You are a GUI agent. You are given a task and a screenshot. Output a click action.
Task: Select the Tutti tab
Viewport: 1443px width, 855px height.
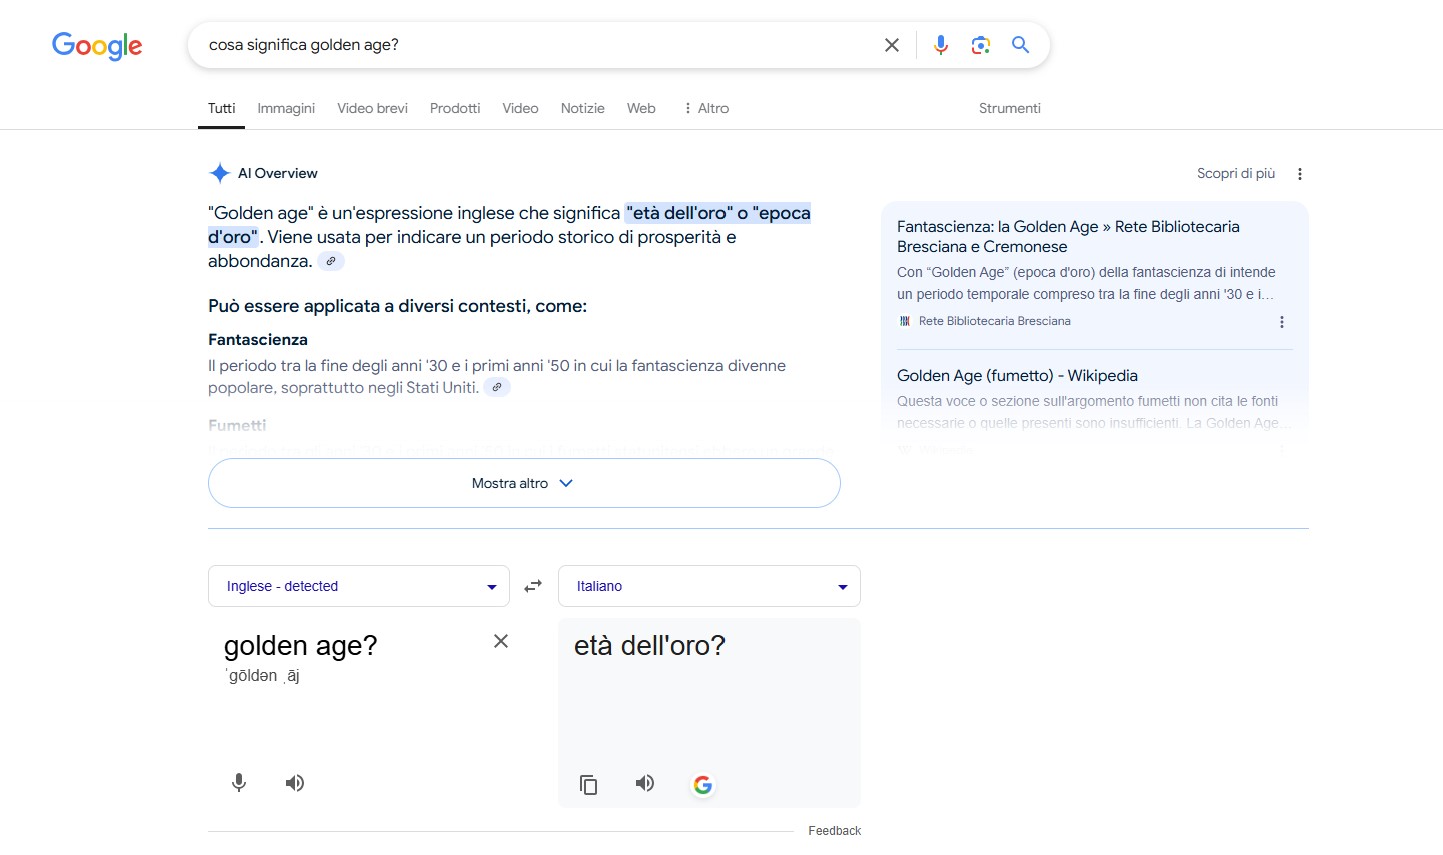tap(221, 108)
